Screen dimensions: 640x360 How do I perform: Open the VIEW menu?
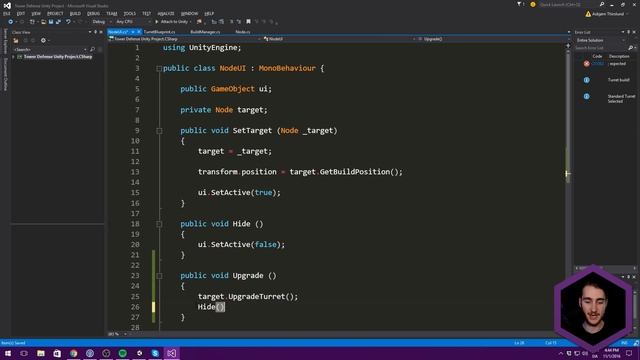[36, 13]
